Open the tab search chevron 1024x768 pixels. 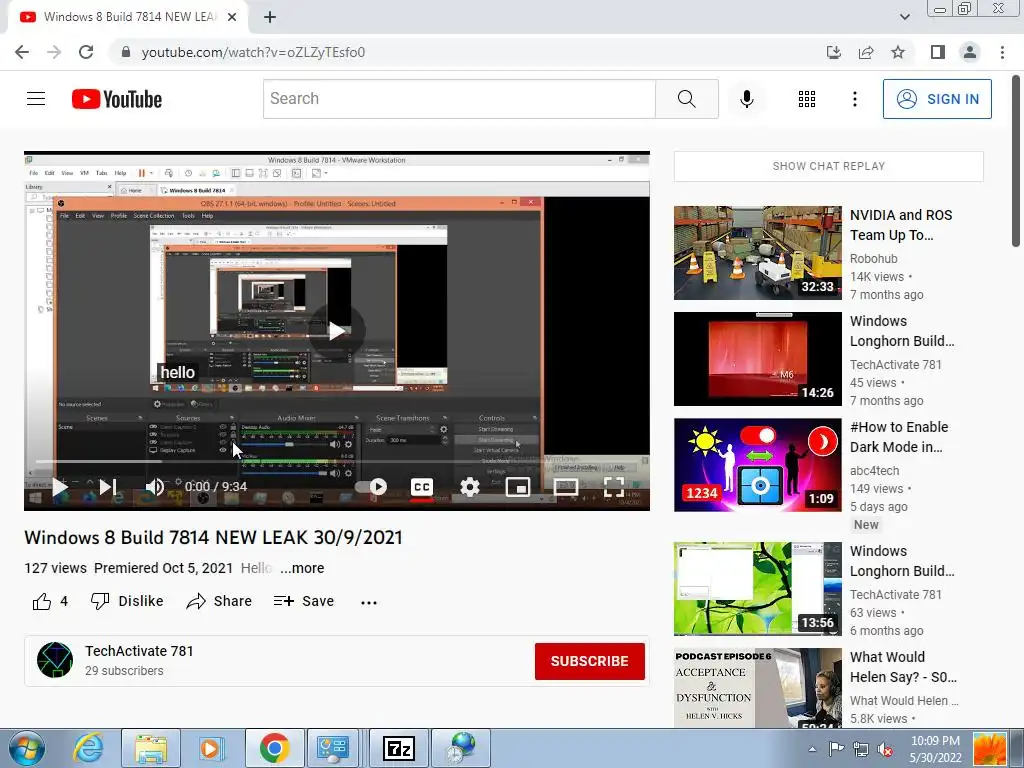904,17
